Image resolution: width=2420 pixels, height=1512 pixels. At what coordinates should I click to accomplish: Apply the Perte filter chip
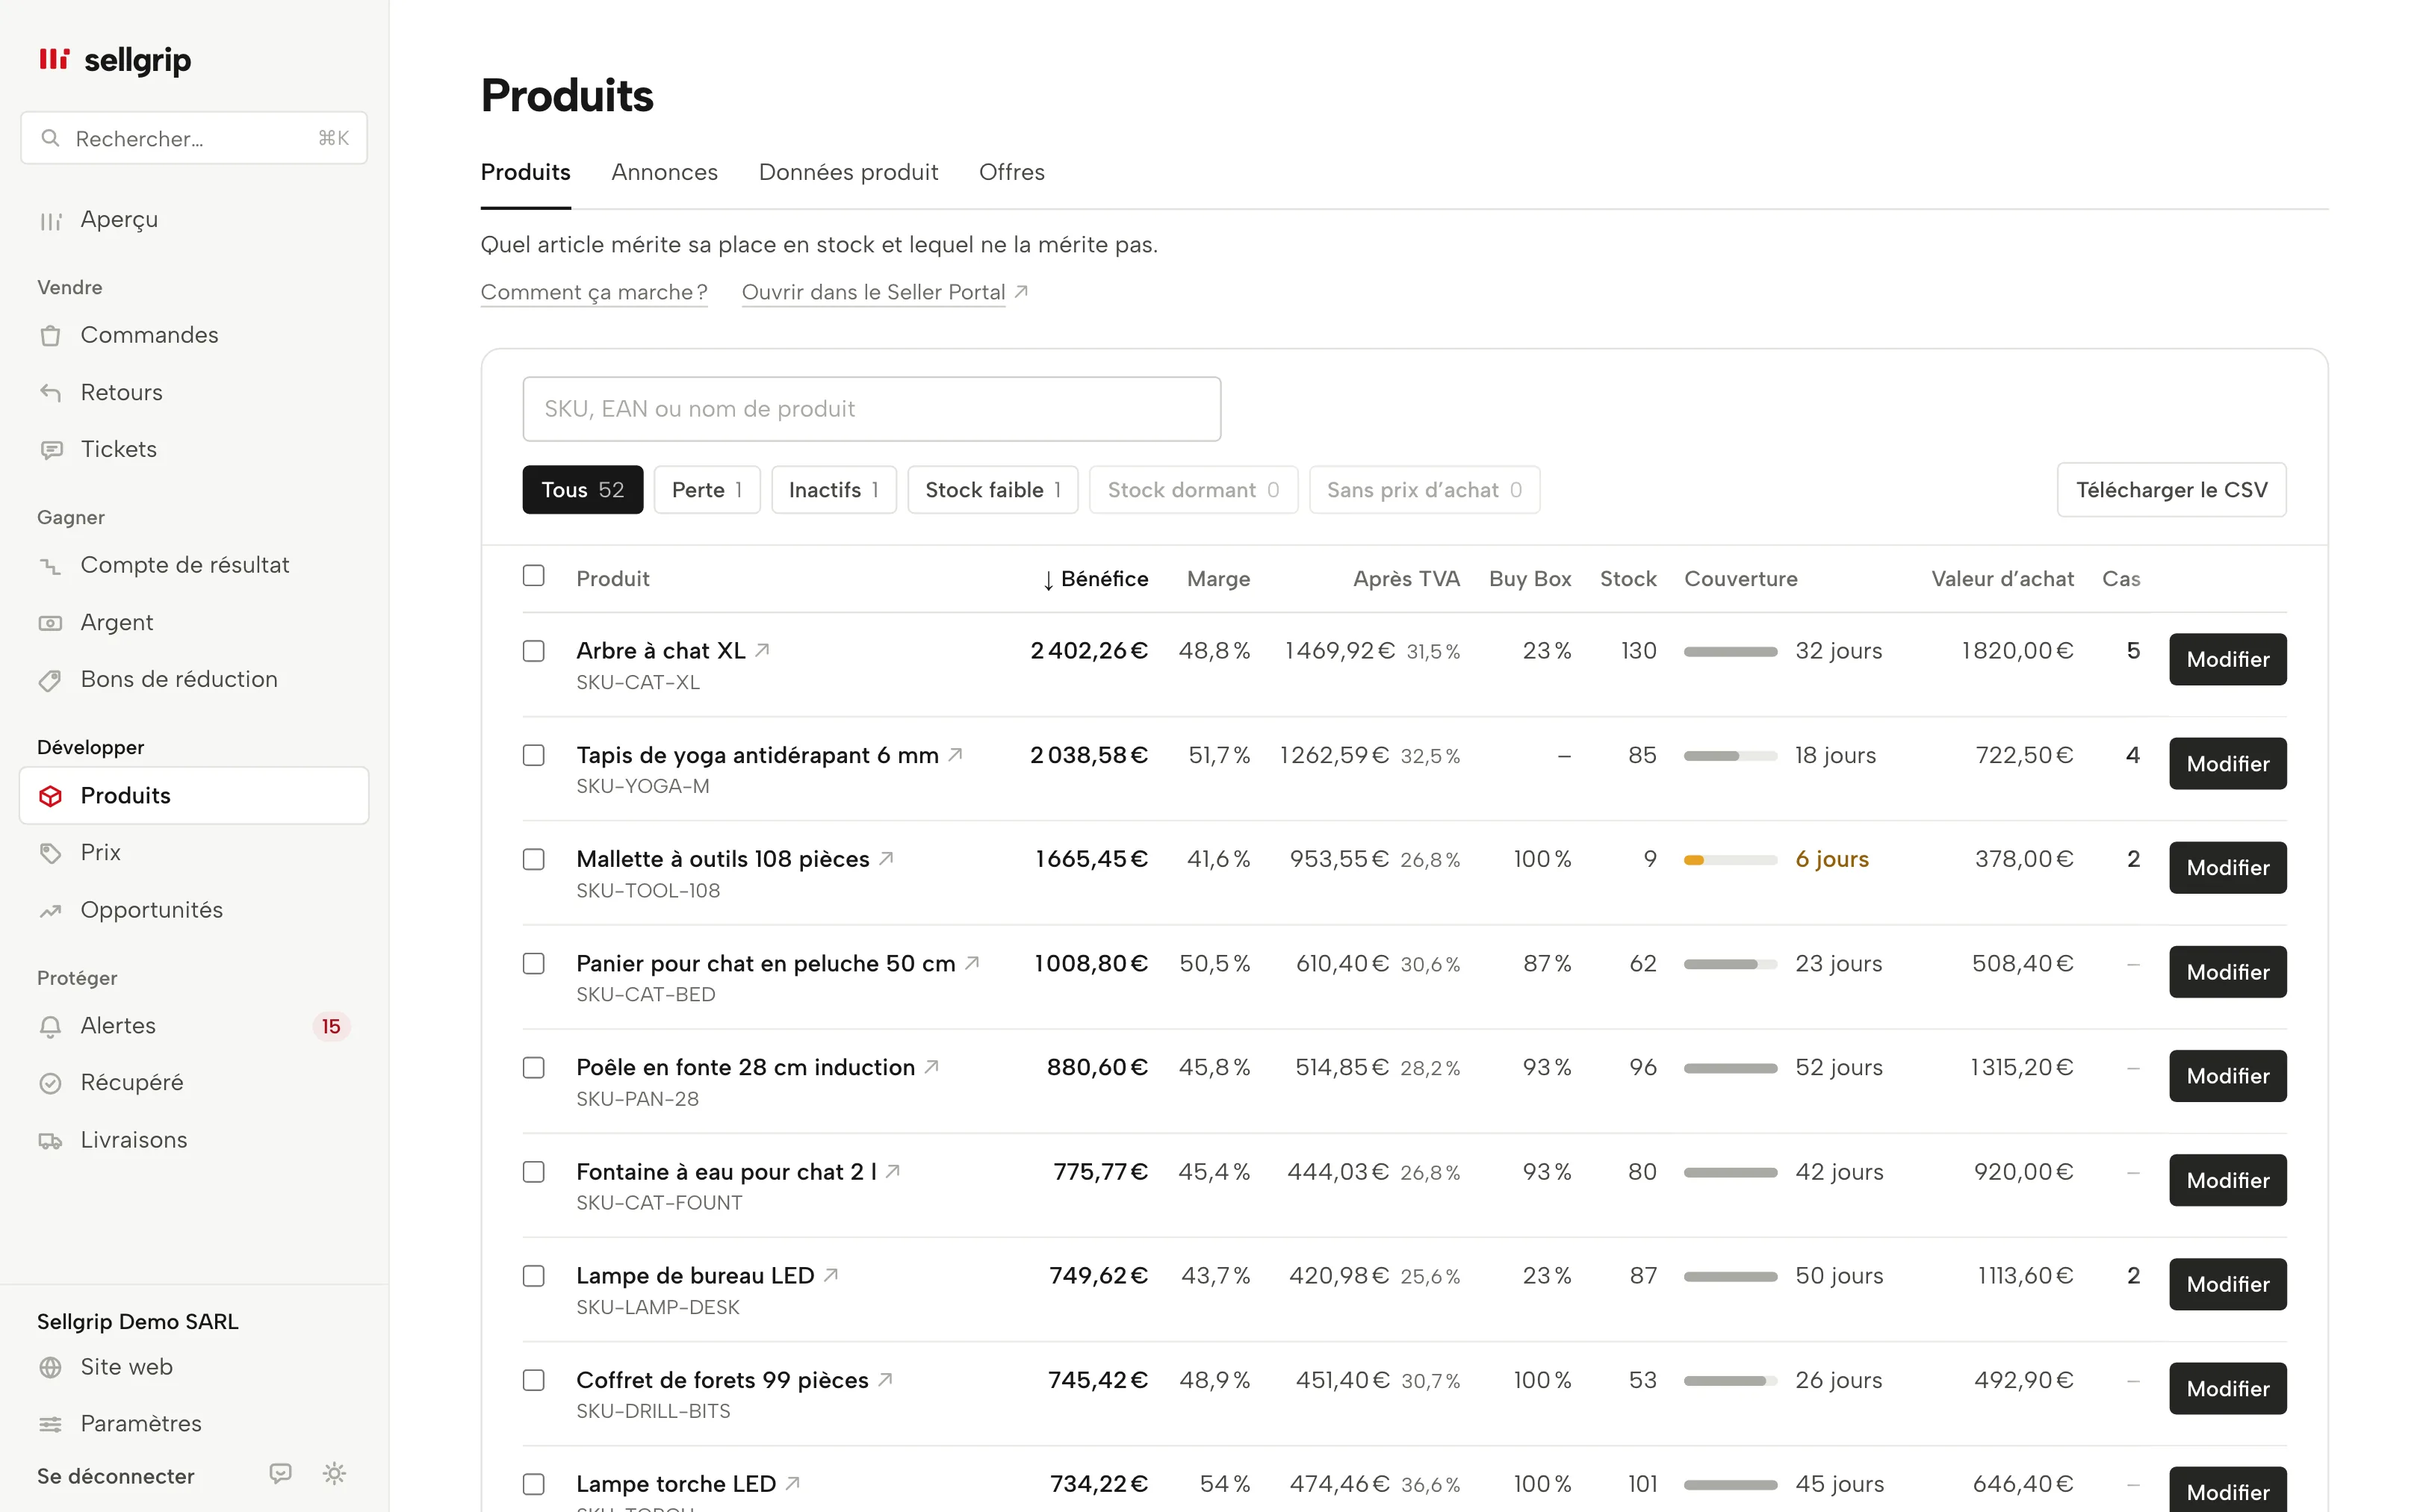click(707, 490)
